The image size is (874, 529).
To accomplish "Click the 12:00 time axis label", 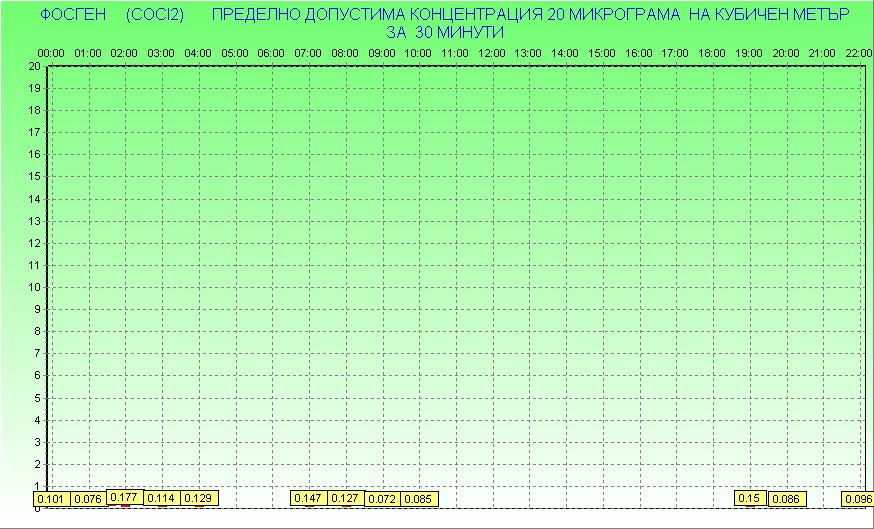I will tap(491, 53).
